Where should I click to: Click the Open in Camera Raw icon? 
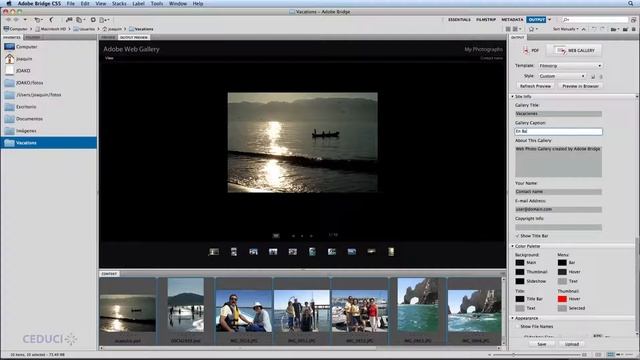click(93, 20)
